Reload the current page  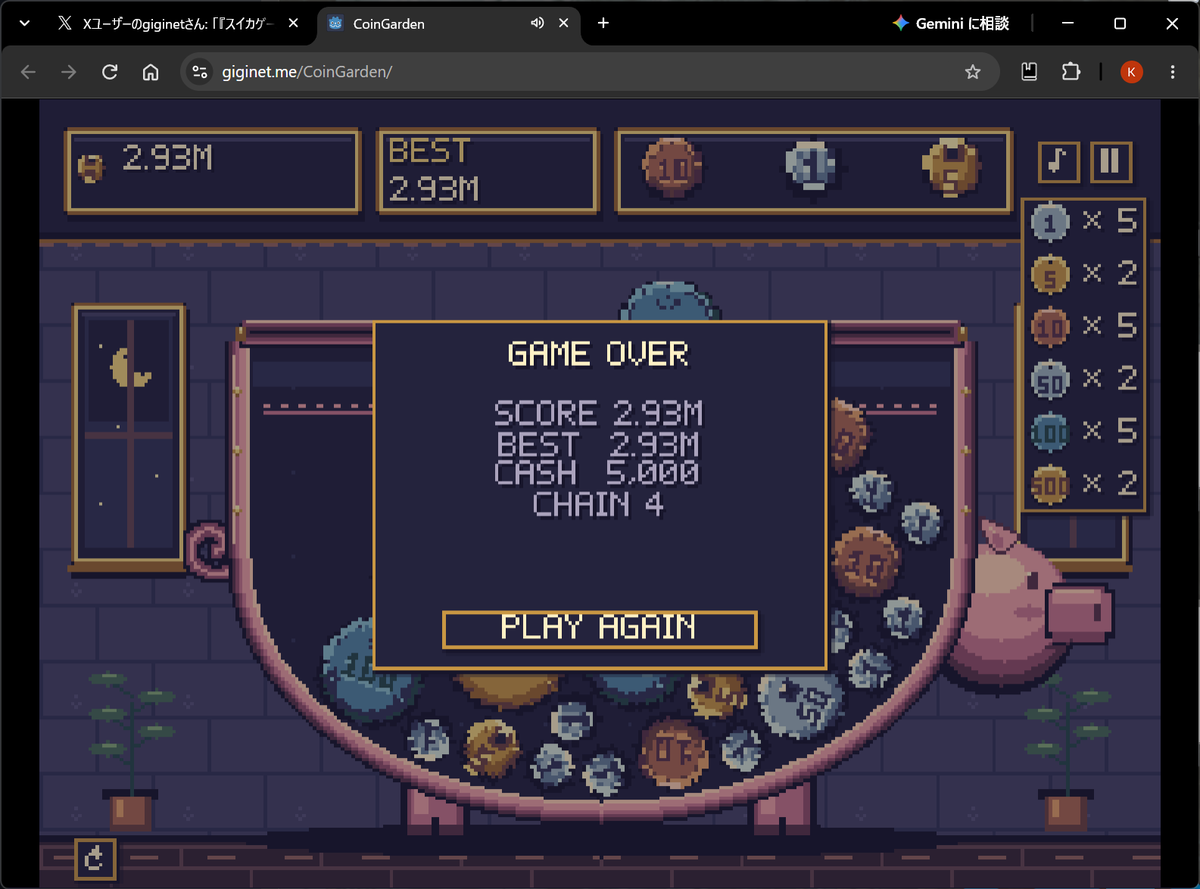coord(110,72)
